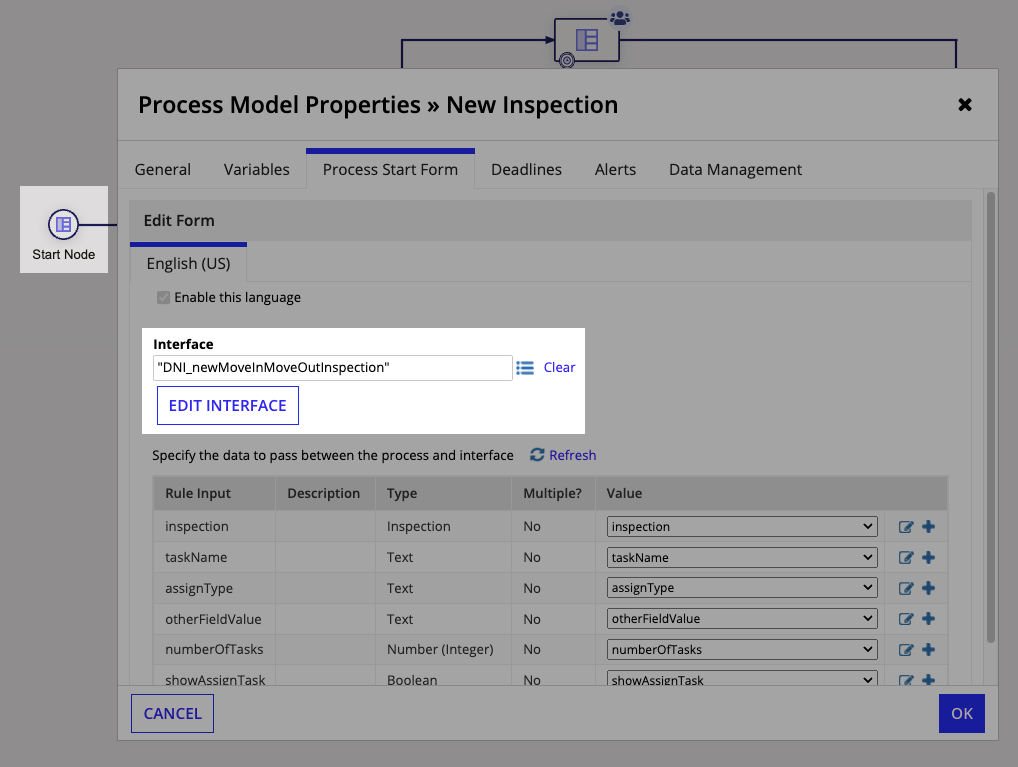Edit expression for inspection value

tap(906, 527)
